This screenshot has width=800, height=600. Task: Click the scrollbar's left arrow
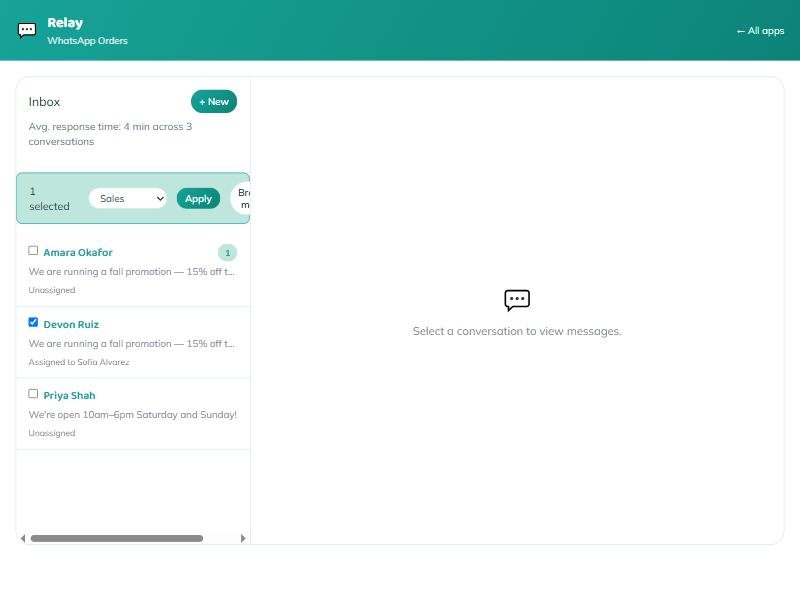click(22, 538)
